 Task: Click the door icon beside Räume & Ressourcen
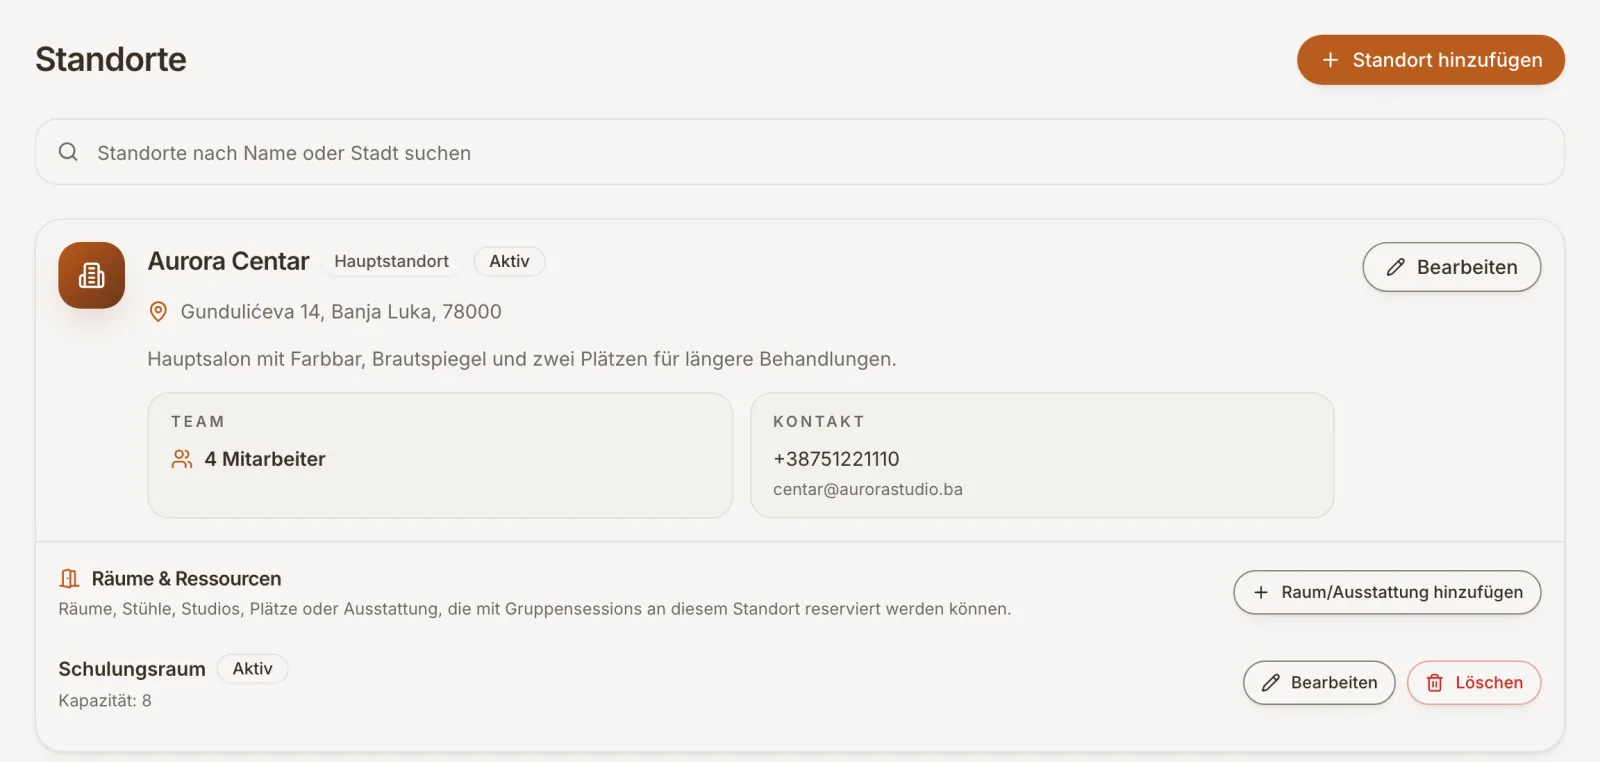(x=69, y=578)
